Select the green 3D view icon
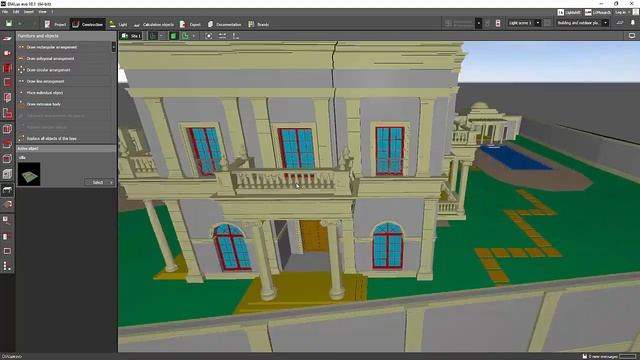 pos(185,36)
